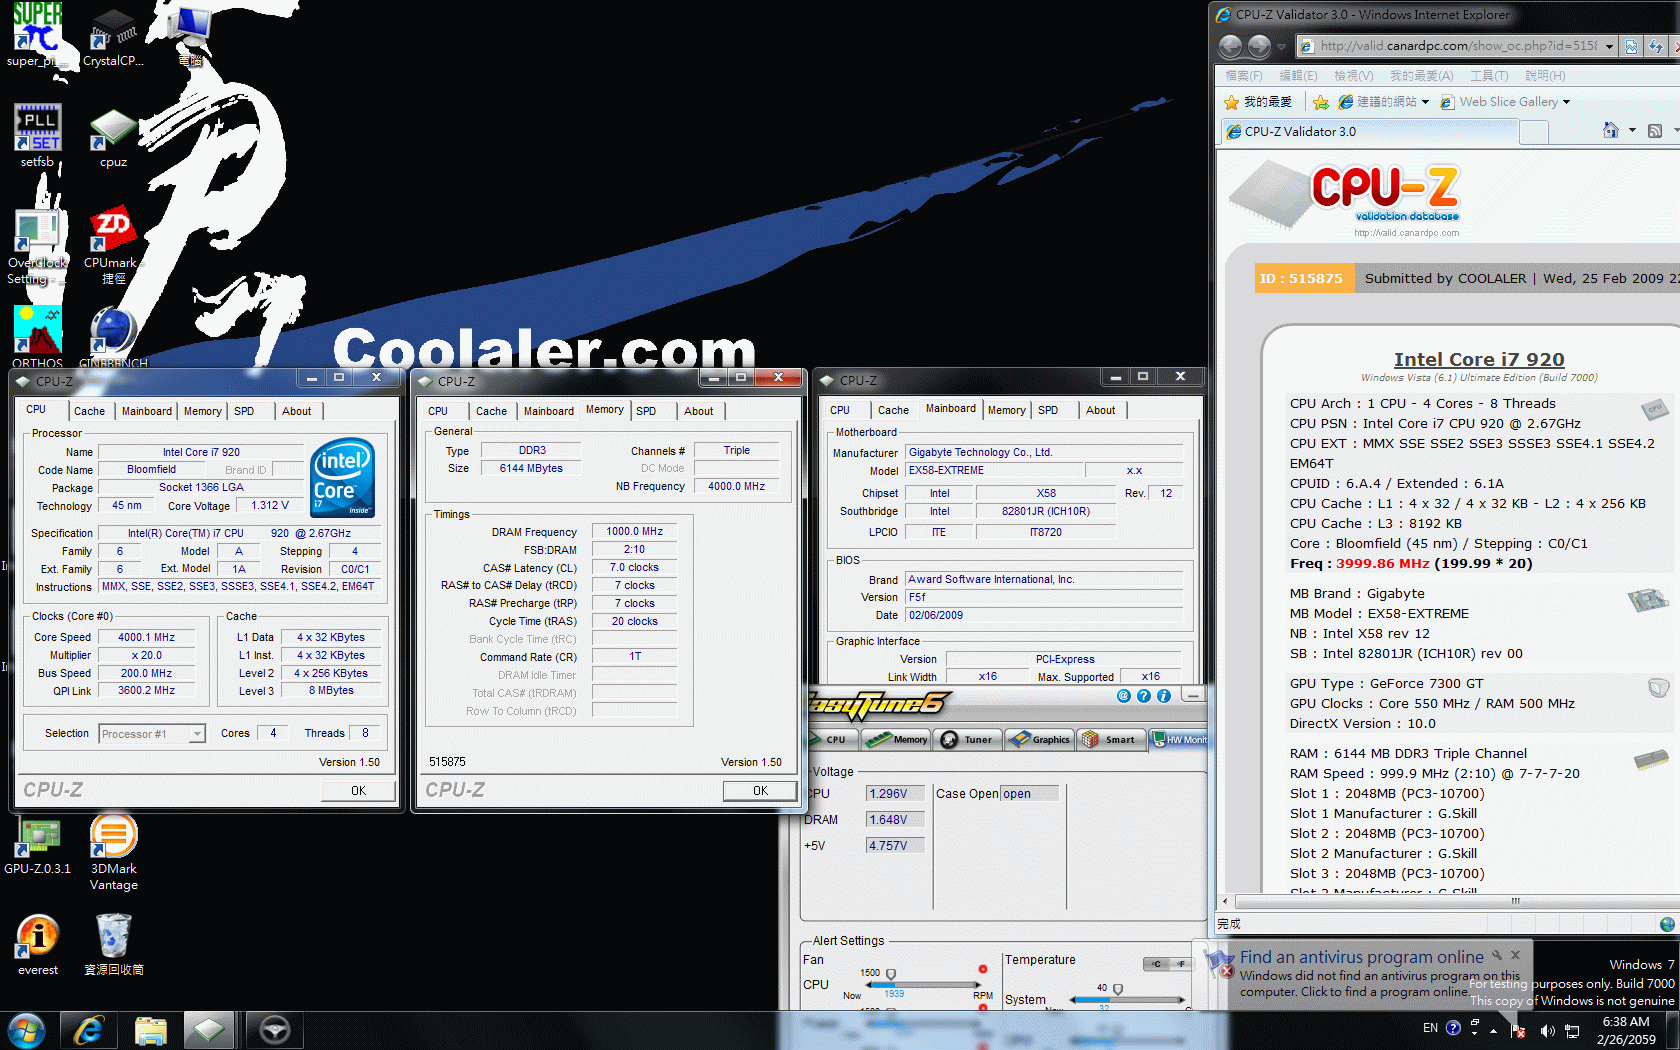This screenshot has width=1680, height=1050.
Task: Click the Action Center flag in system tray
Action: pyautogui.click(x=1517, y=1029)
